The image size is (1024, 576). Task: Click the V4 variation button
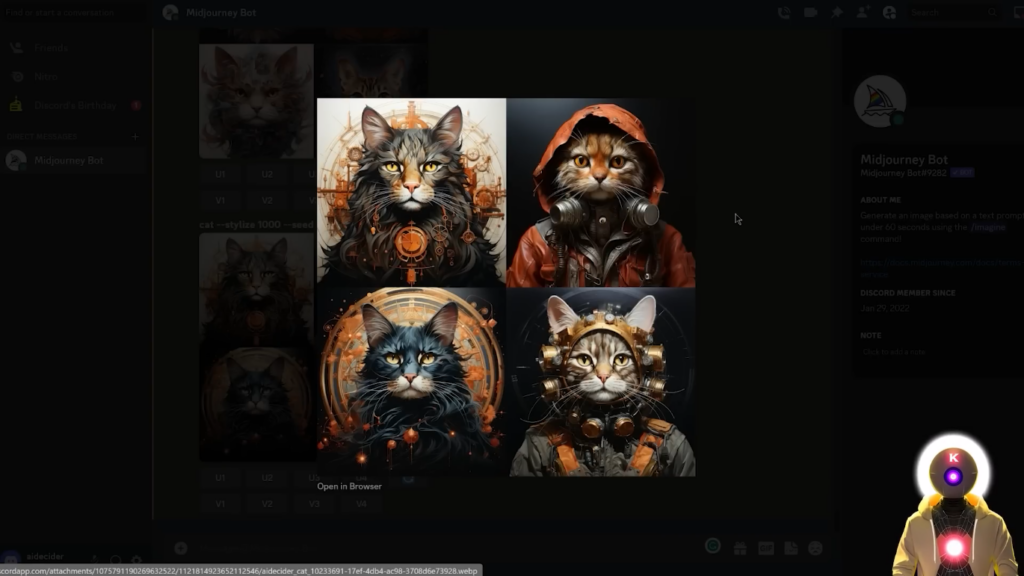361,504
